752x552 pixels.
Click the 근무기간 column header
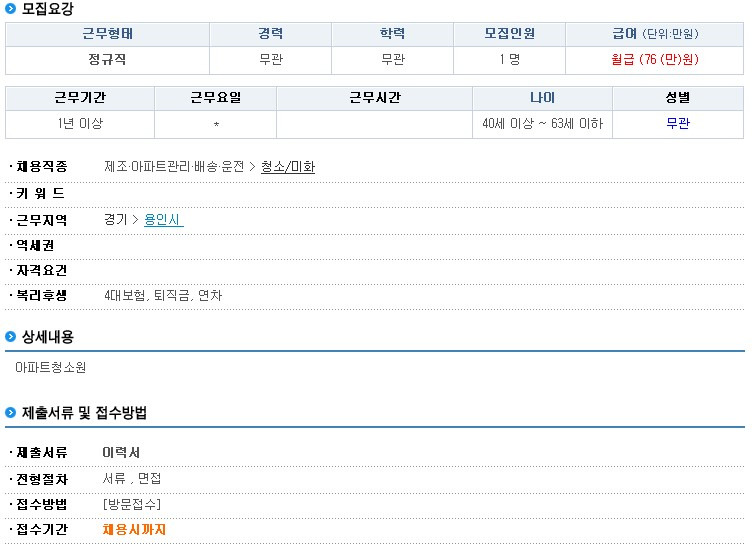click(x=80, y=98)
